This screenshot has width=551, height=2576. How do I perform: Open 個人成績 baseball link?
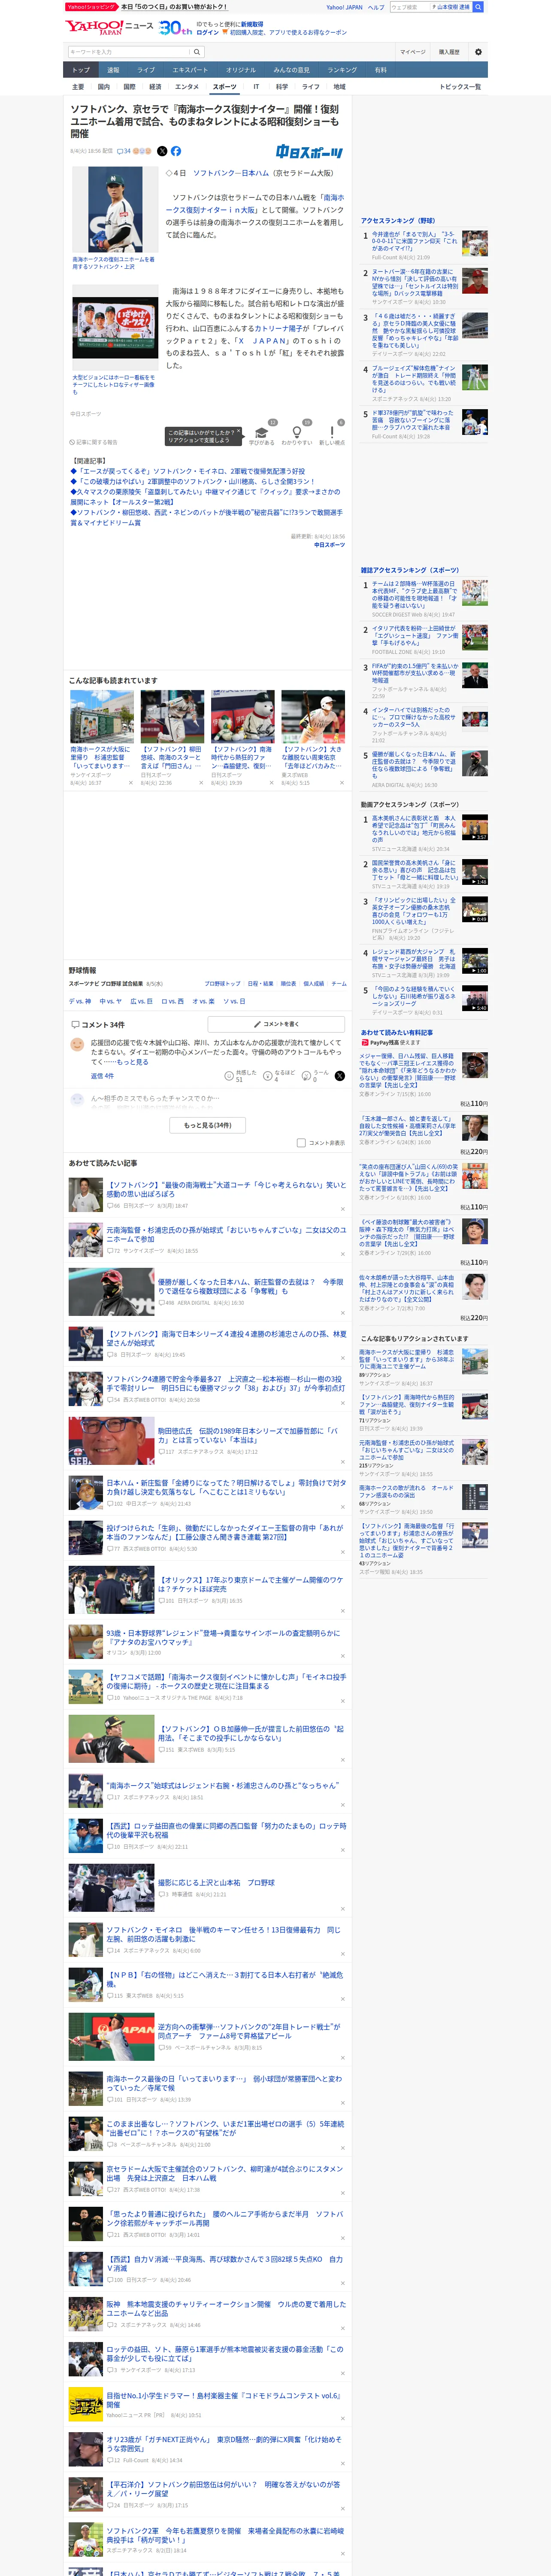tap(314, 984)
